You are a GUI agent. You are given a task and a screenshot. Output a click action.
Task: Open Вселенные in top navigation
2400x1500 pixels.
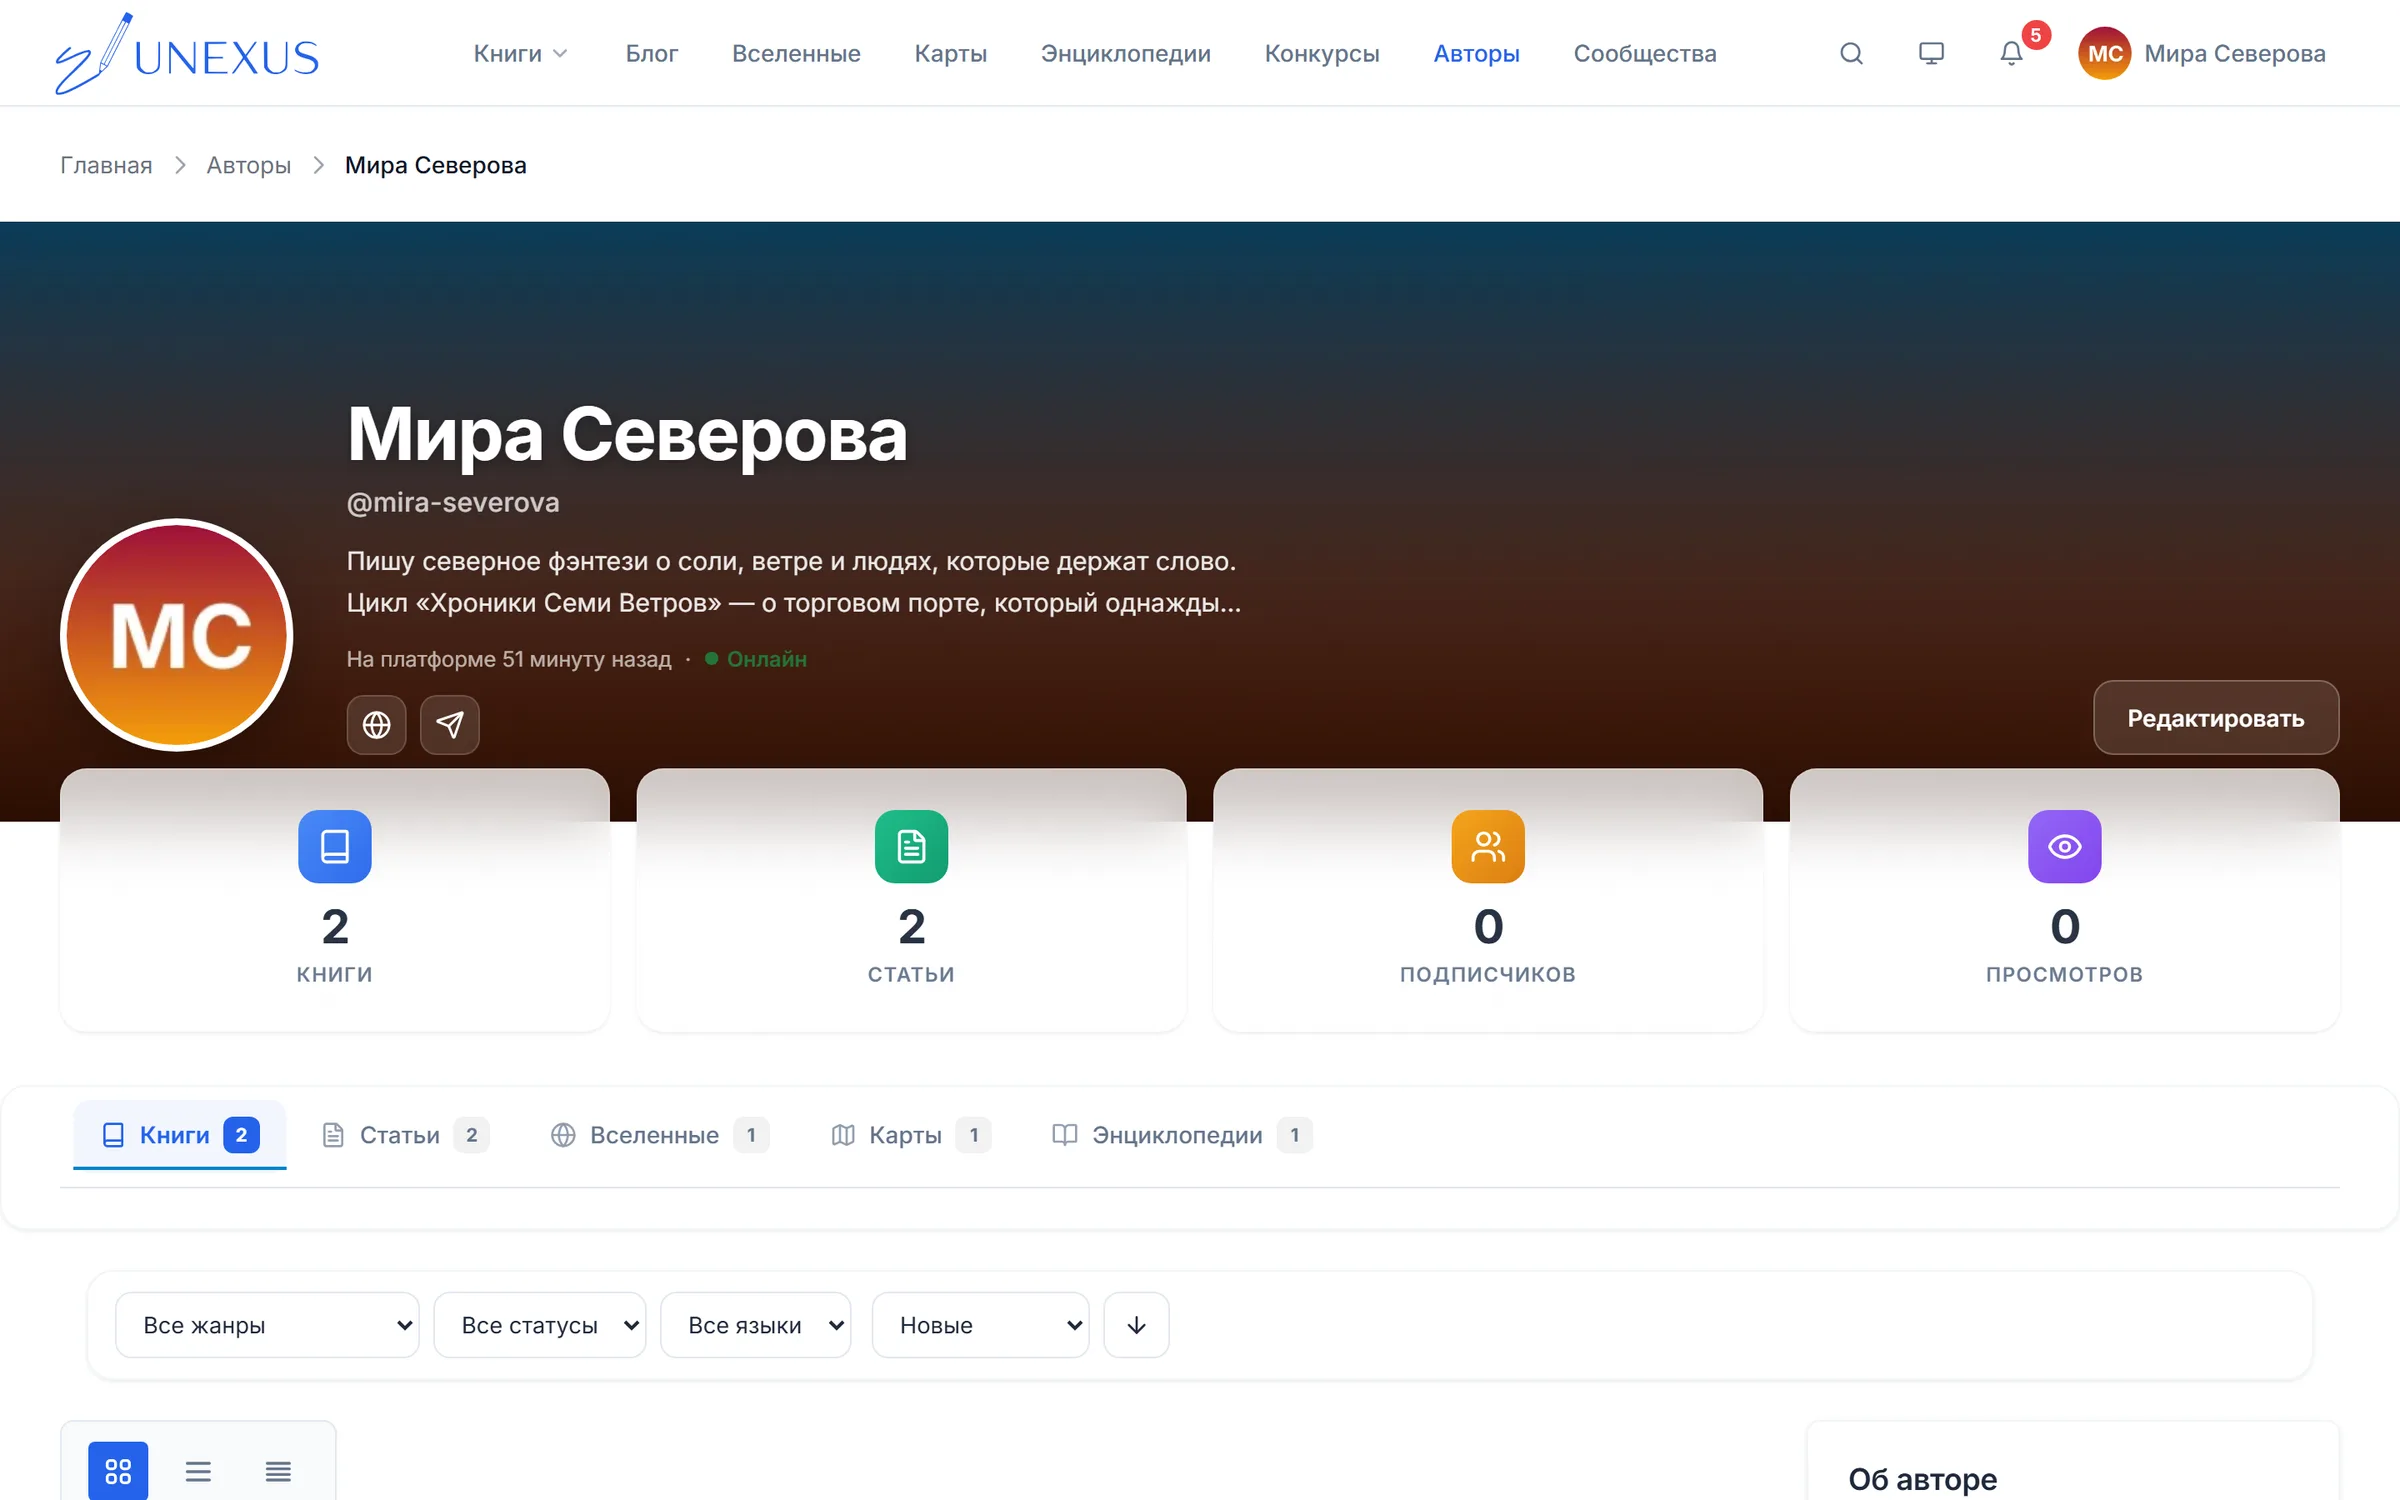(796, 53)
